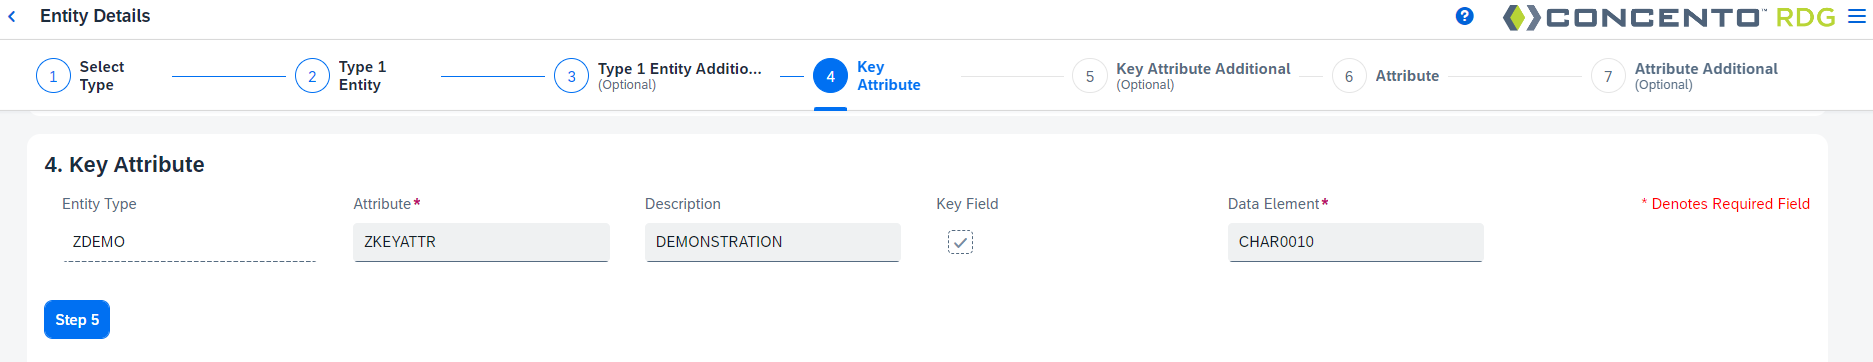
Task: Click step 4 Key Attribute circle
Action: [x=830, y=76]
